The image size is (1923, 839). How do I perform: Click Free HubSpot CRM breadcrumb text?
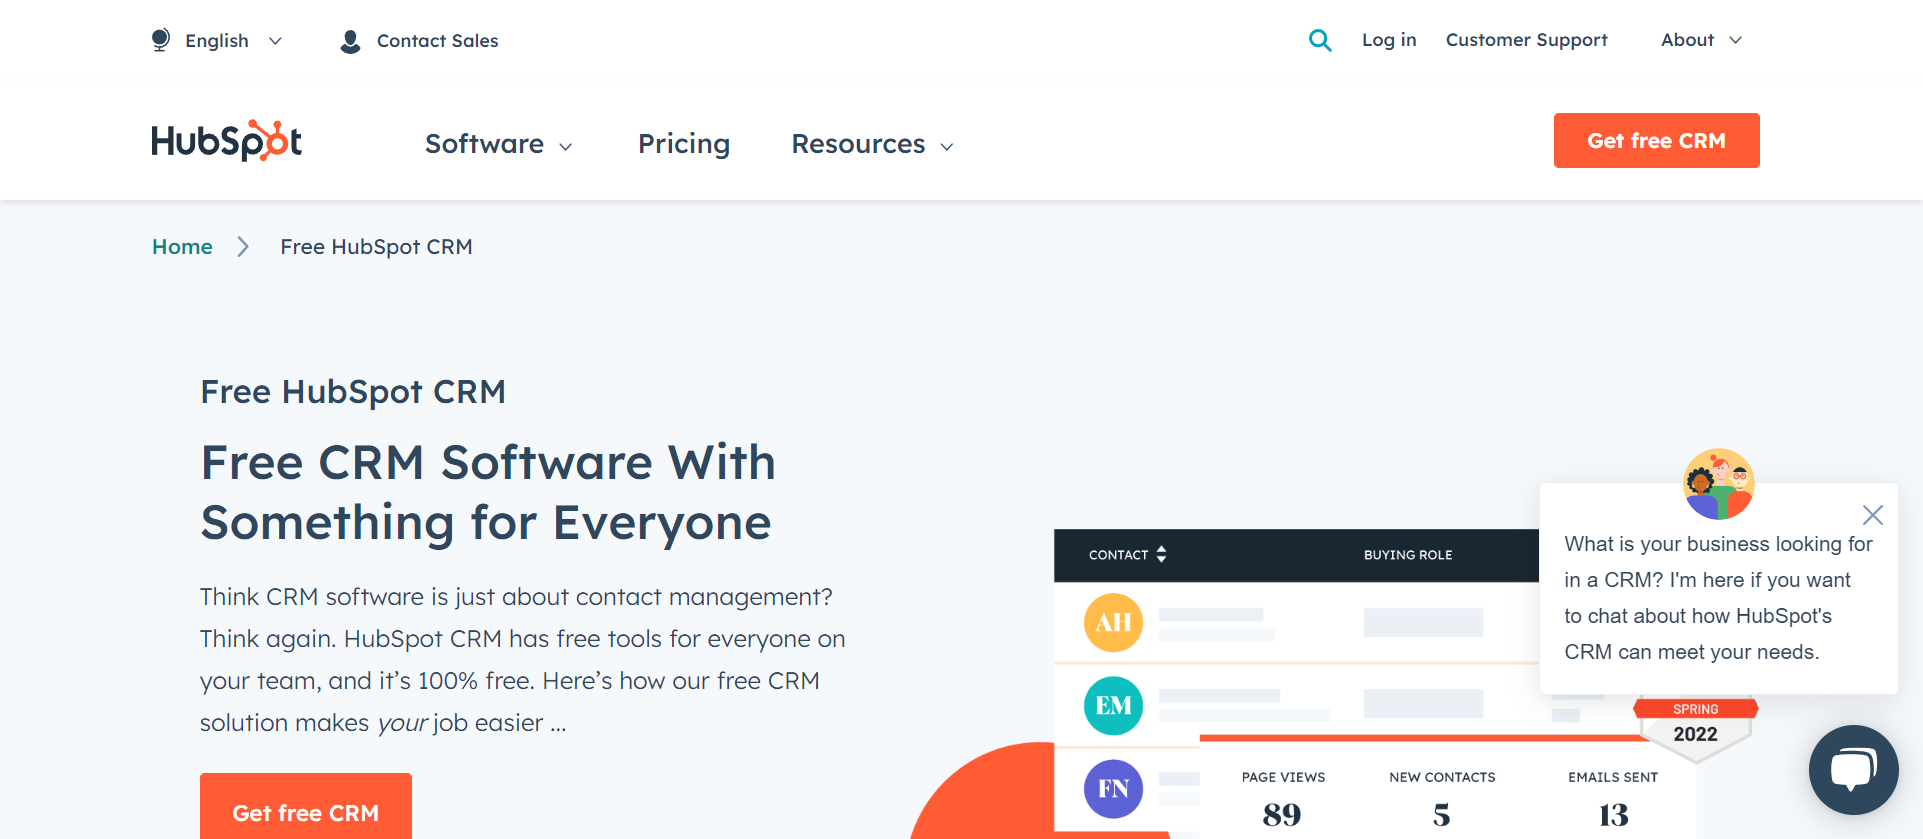[x=376, y=247]
